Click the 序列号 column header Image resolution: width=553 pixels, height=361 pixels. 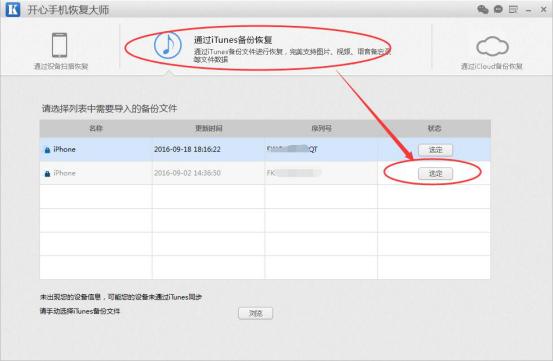tap(321, 128)
